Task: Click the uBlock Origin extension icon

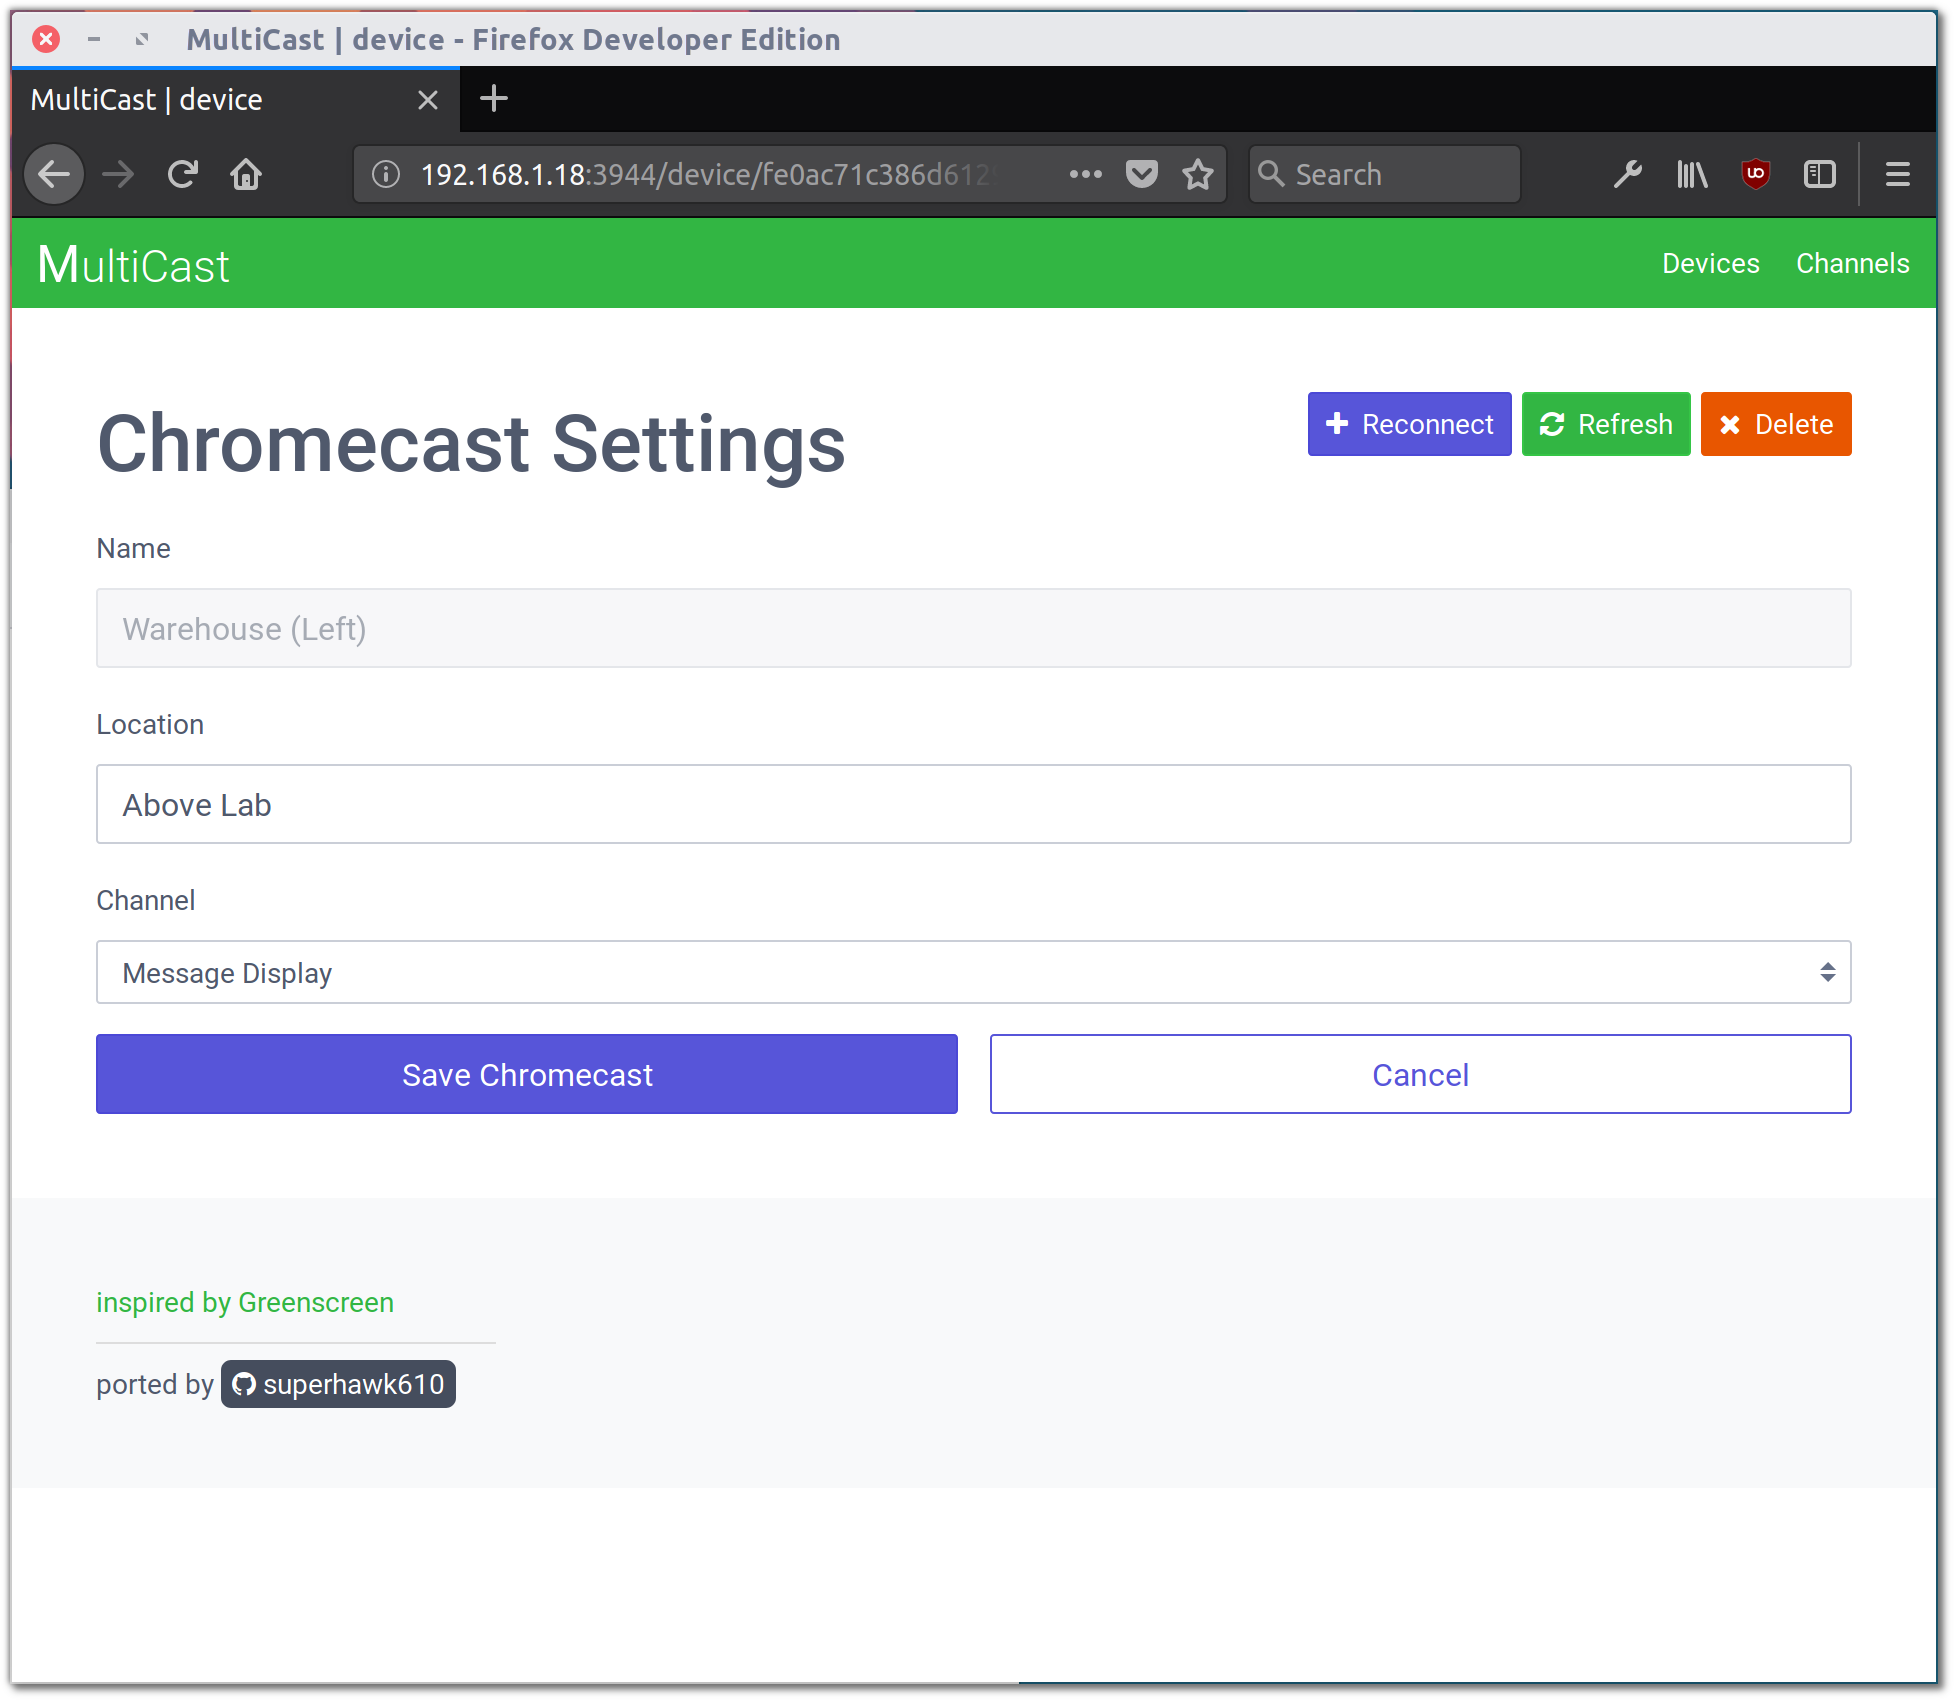Action: coord(1756,173)
